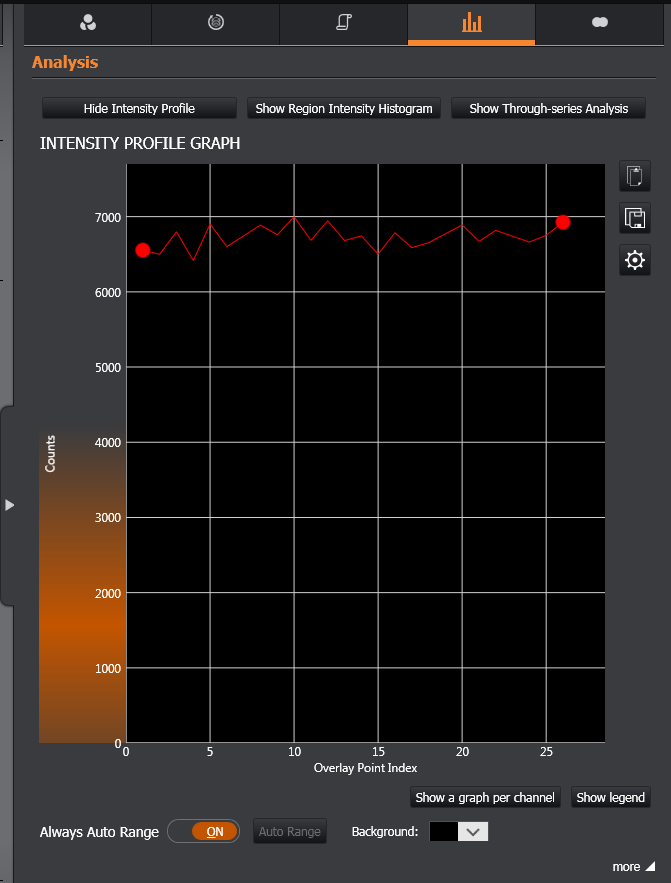Open graph settings gear icon

(x=634, y=261)
